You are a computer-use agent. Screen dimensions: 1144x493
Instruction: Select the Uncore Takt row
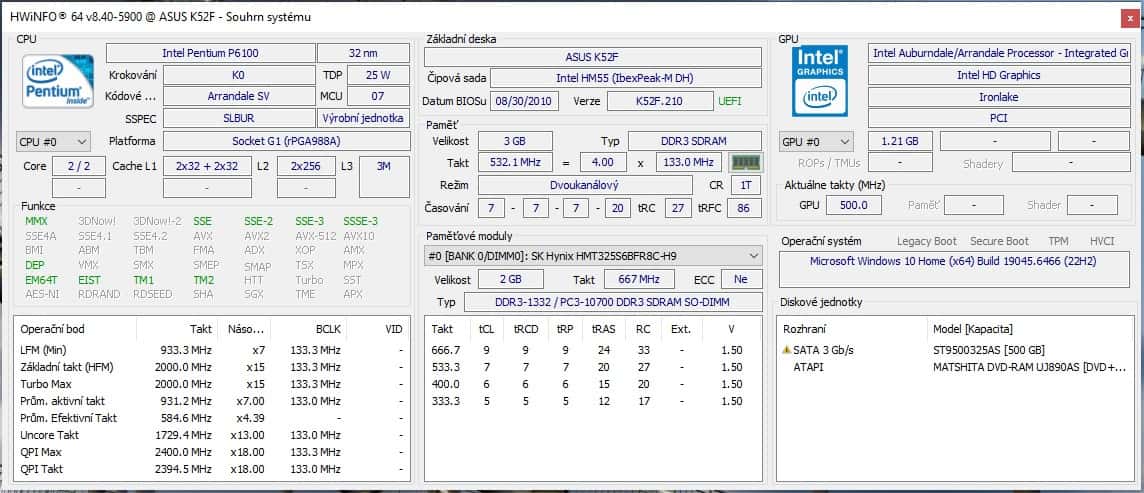coord(212,435)
